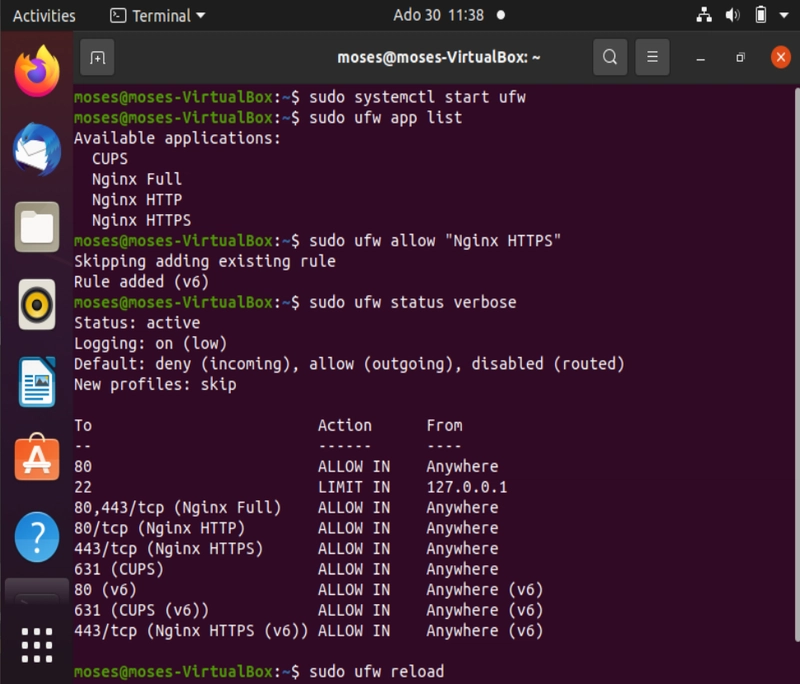Click the 'From' column header
The image size is (800, 684).
444,425
